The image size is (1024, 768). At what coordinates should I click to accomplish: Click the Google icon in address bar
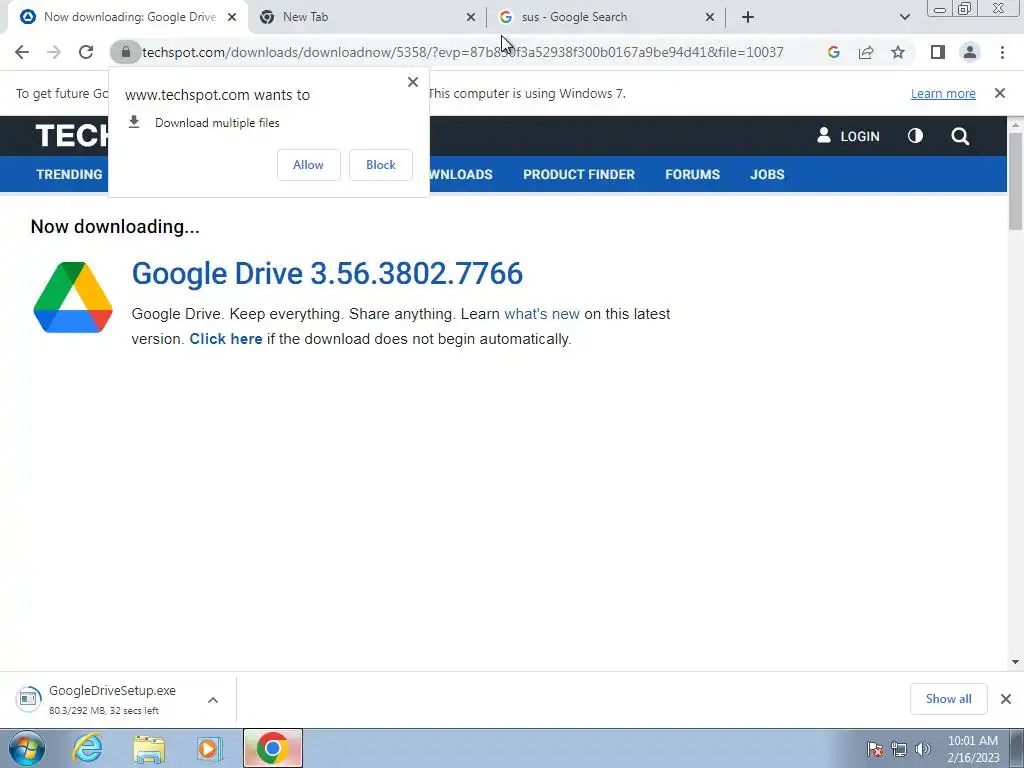coord(833,52)
